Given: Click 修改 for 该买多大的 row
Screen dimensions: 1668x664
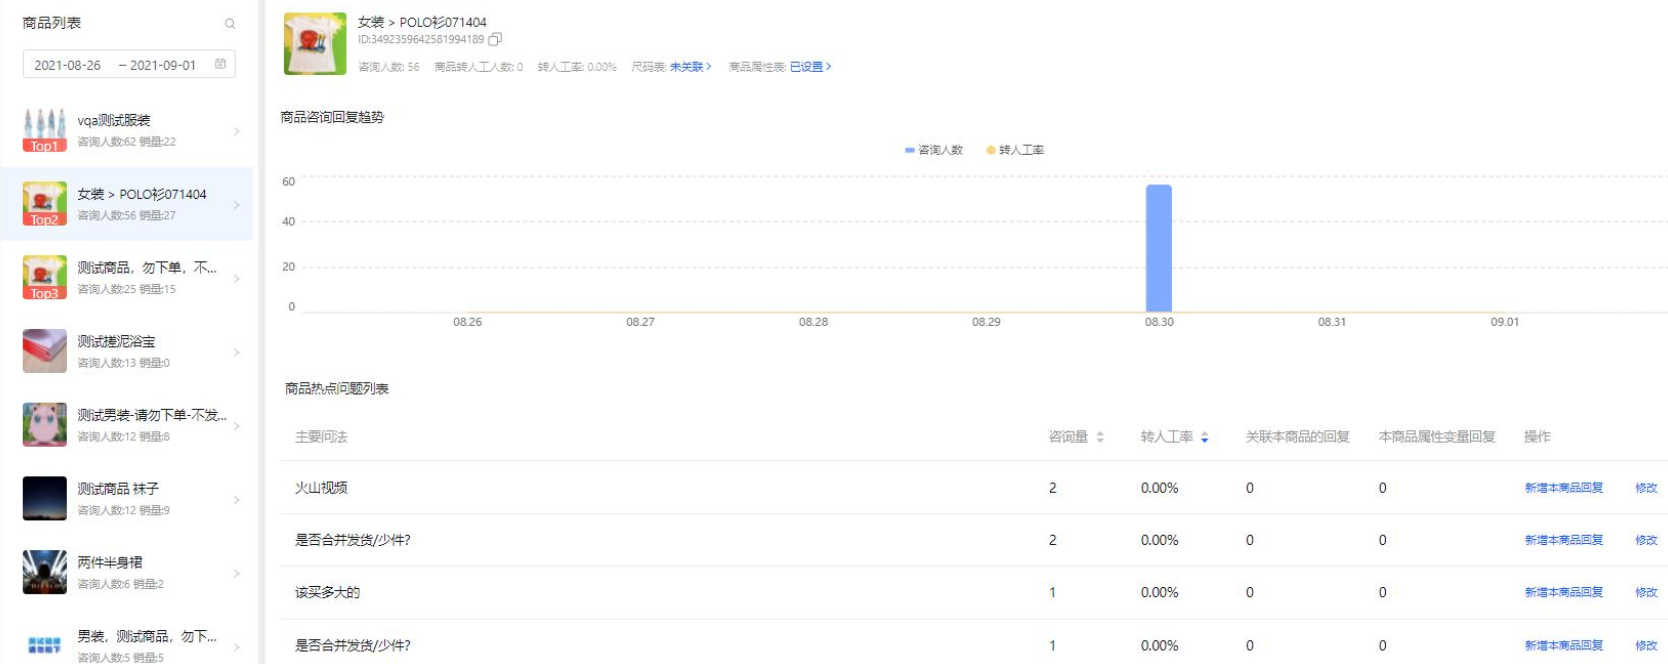Looking at the screenshot, I should point(1646,592).
